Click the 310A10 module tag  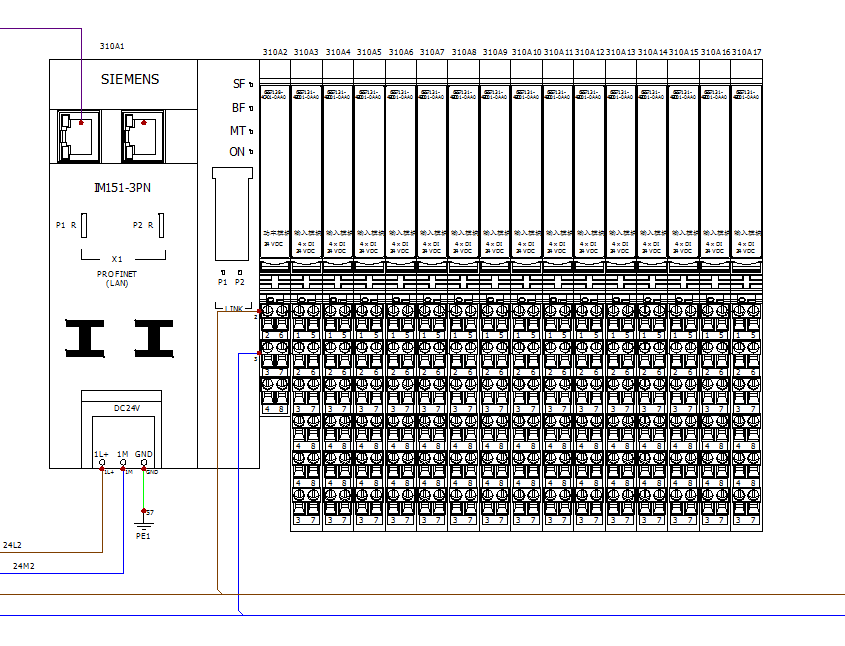point(527,52)
